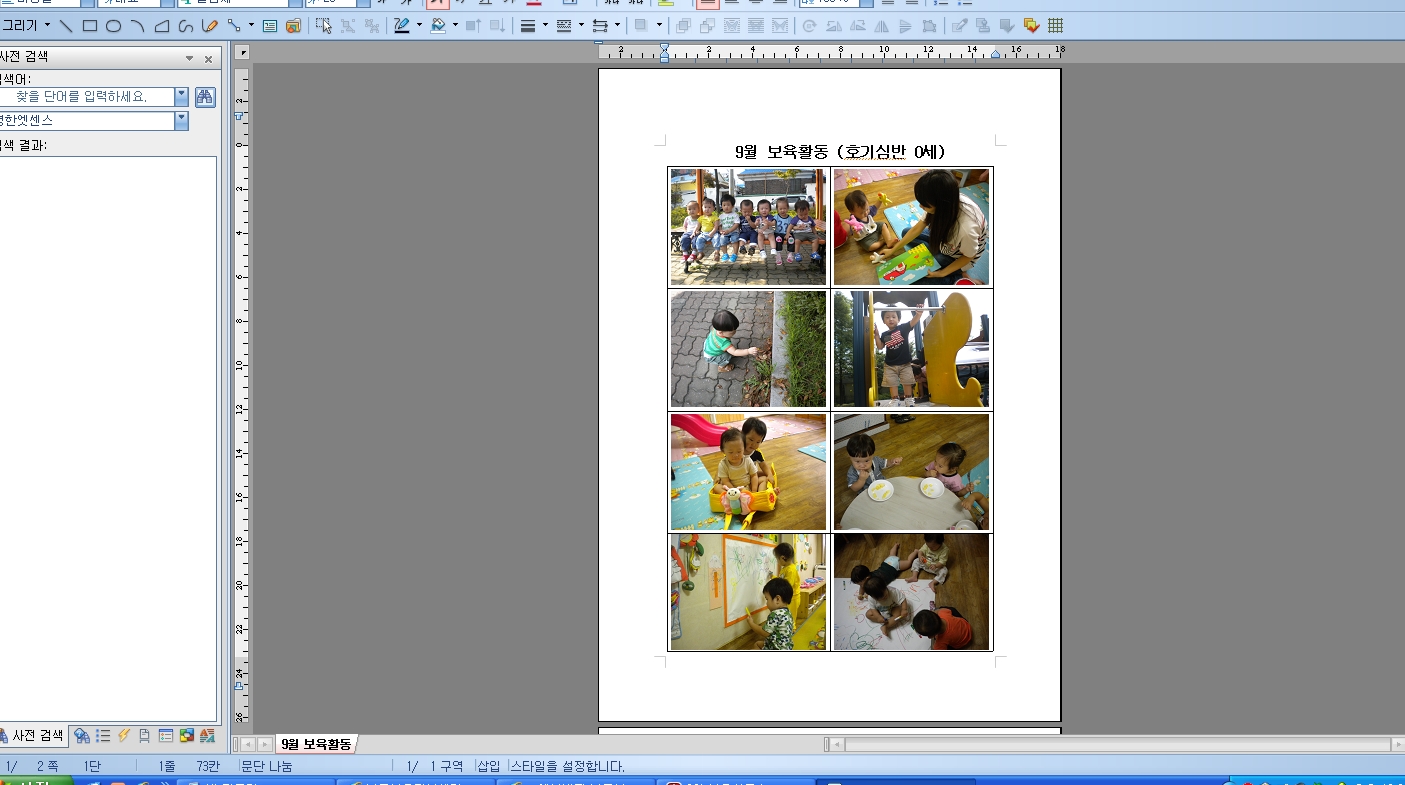This screenshot has width=1405, height=785.
Task: Activate the object selection arrow tool
Action: (x=324, y=26)
